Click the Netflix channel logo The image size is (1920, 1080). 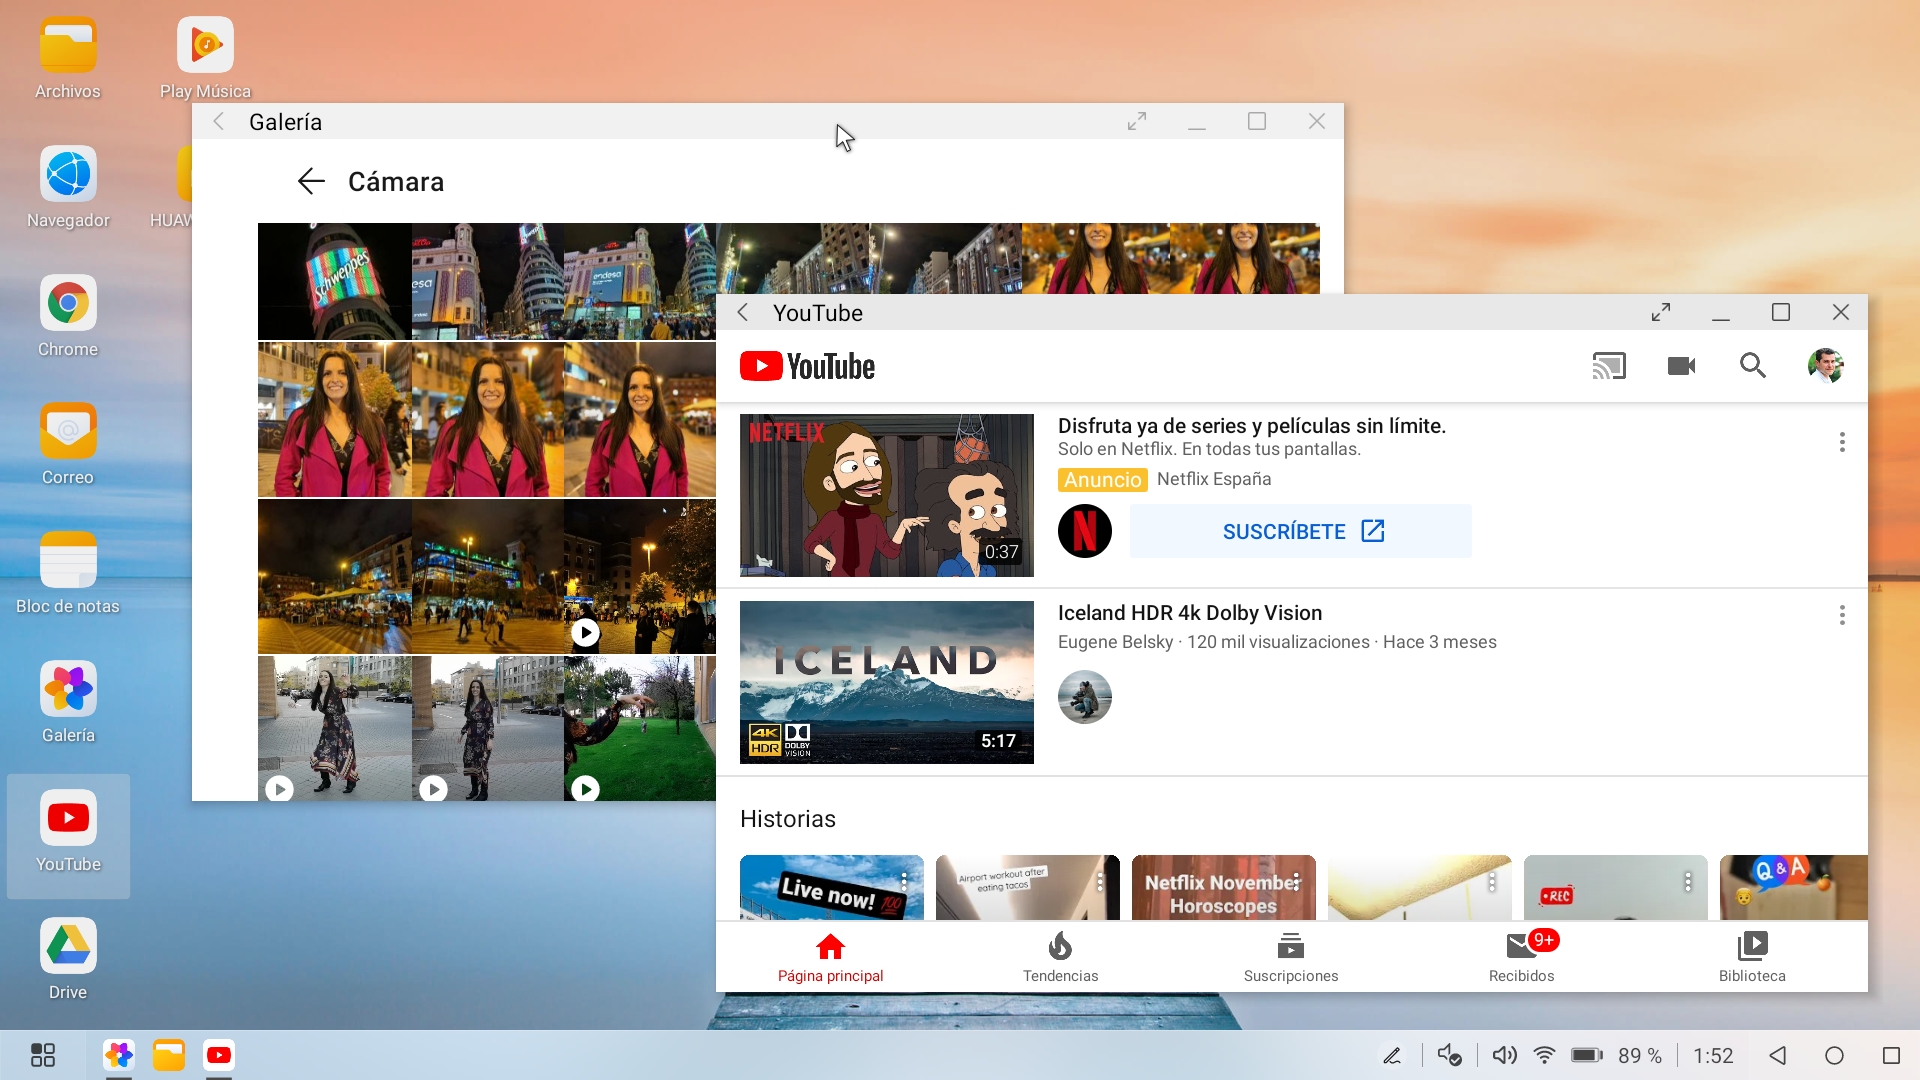(x=1085, y=531)
